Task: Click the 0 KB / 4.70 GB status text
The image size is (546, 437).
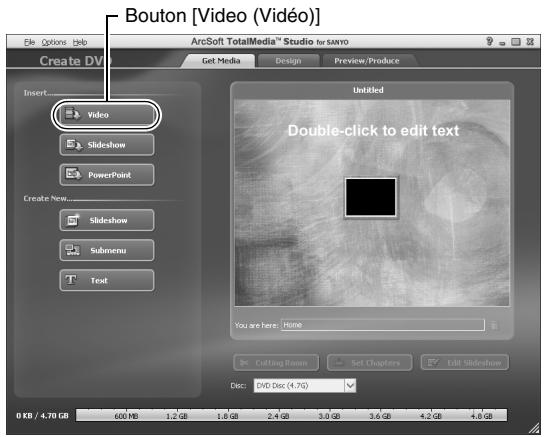Action: 42,416
